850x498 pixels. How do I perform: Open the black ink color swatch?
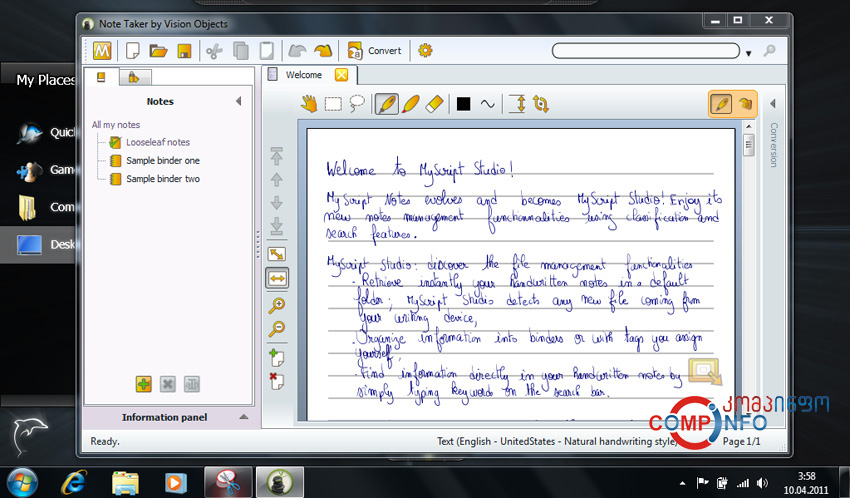(463, 104)
